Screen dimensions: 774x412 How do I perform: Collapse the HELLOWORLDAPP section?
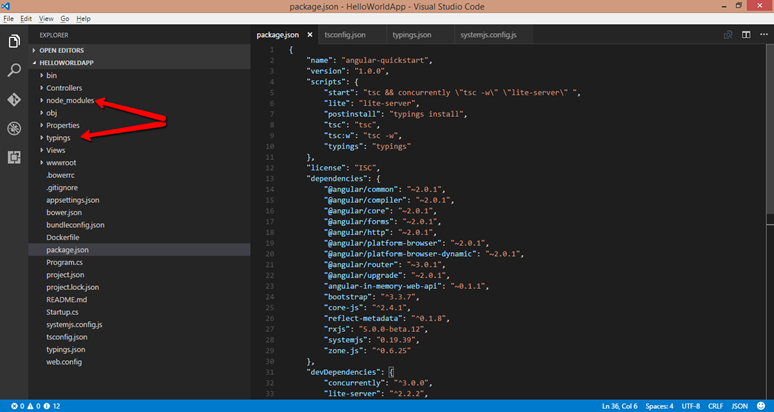click(x=139, y=63)
